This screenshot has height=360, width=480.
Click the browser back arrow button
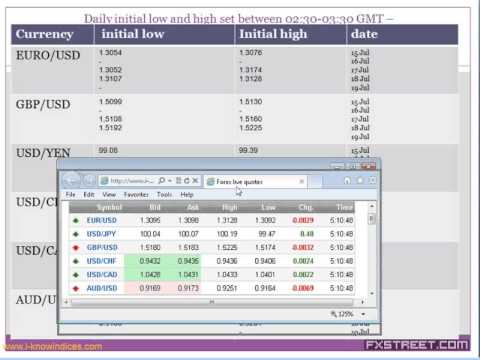point(71,180)
